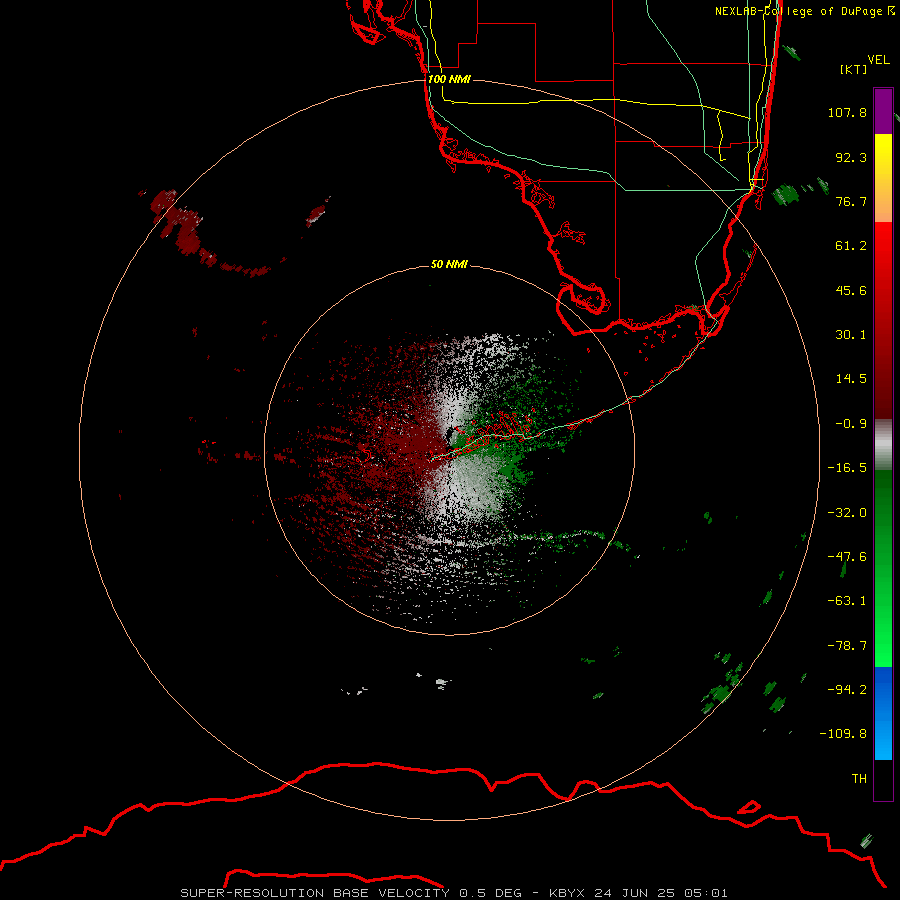This screenshot has height=900, width=900.
Task: Select the 30.1 legend value
Action: 851,335
